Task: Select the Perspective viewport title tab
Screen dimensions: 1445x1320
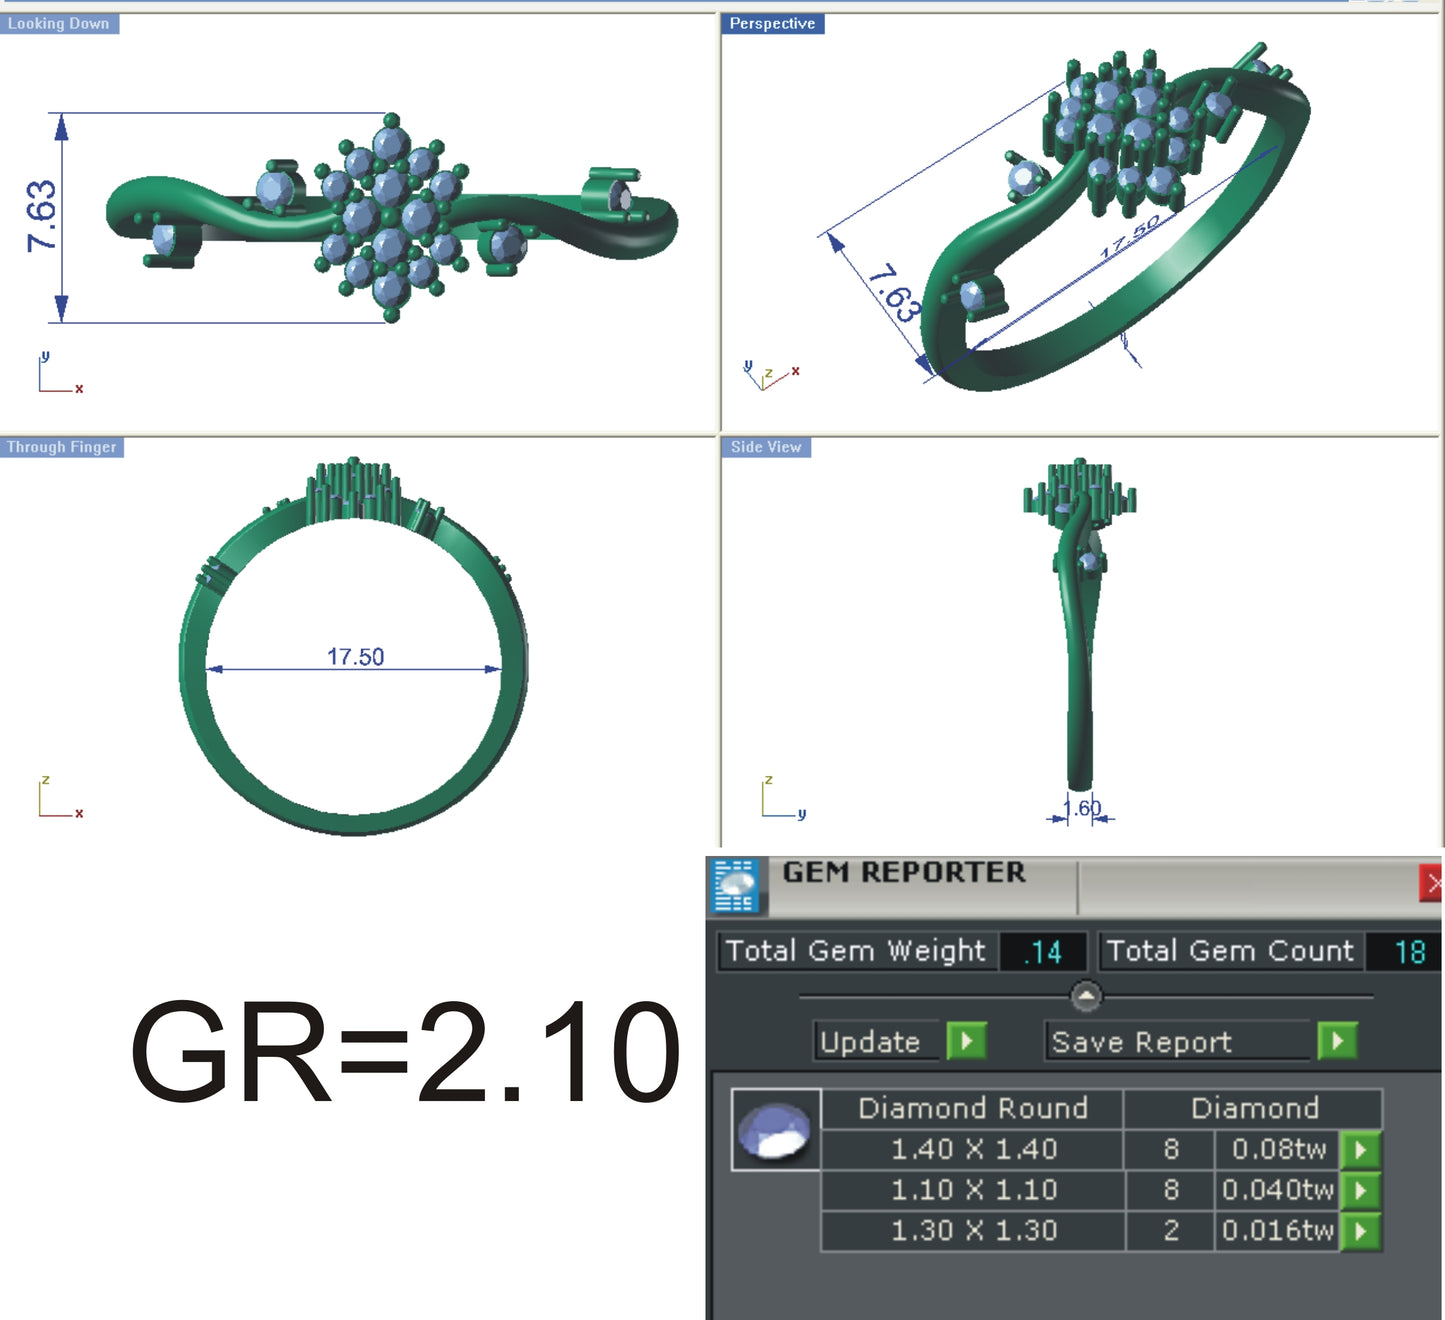Action: (772, 22)
